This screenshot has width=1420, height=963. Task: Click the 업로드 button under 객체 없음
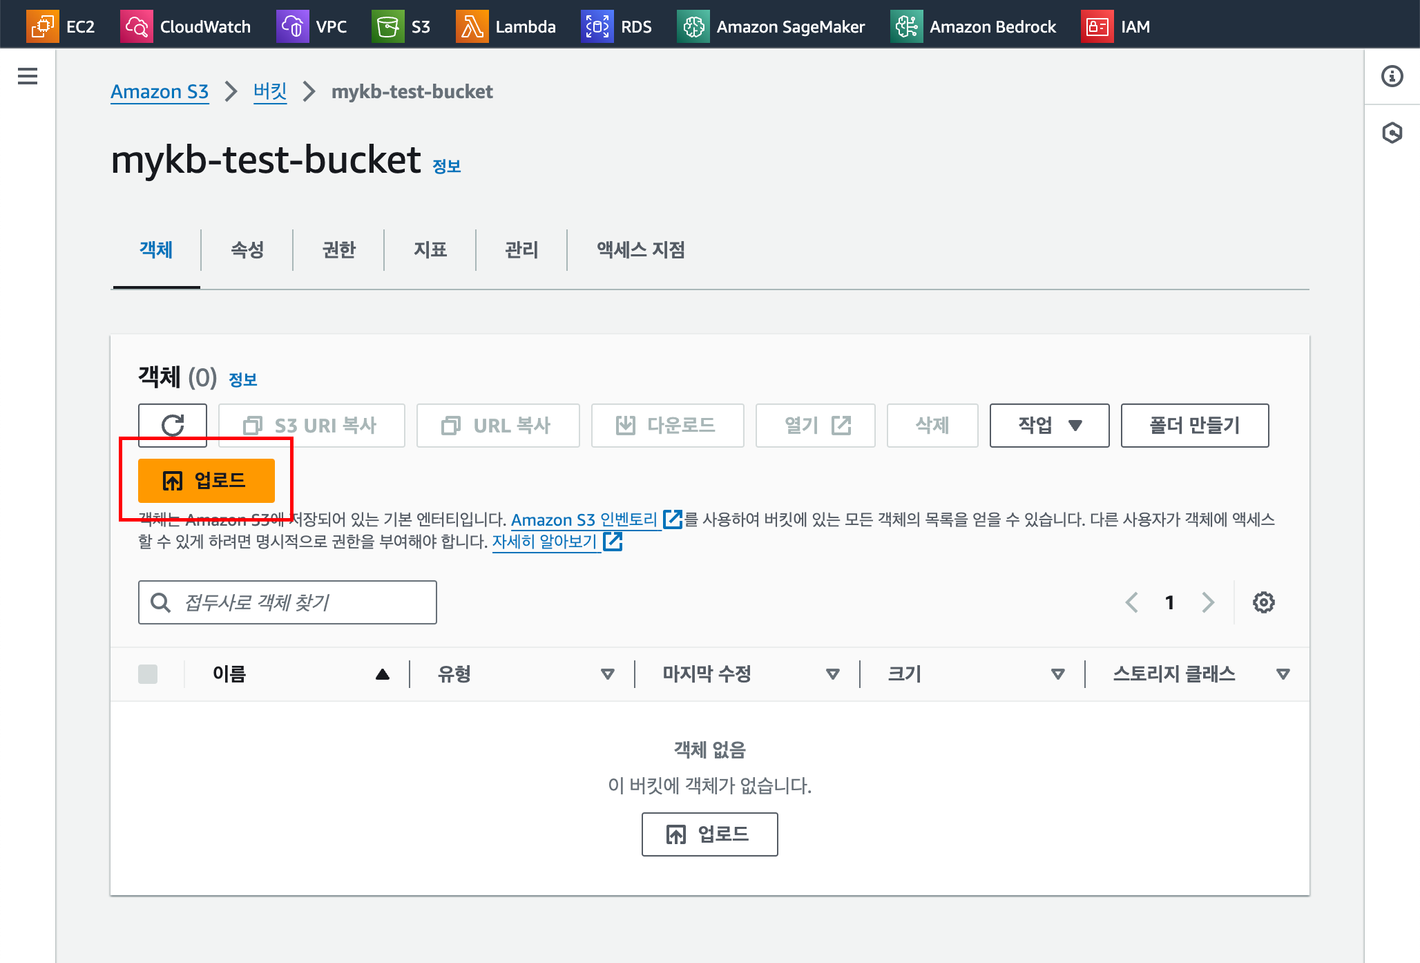coord(710,834)
